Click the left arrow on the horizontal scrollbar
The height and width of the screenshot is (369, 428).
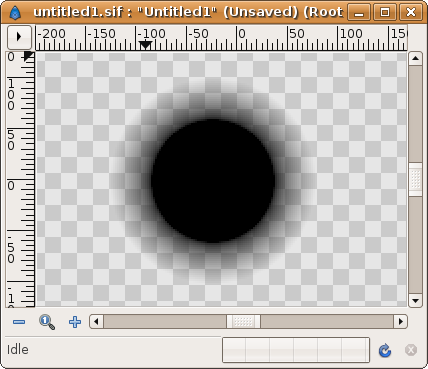click(97, 322)
